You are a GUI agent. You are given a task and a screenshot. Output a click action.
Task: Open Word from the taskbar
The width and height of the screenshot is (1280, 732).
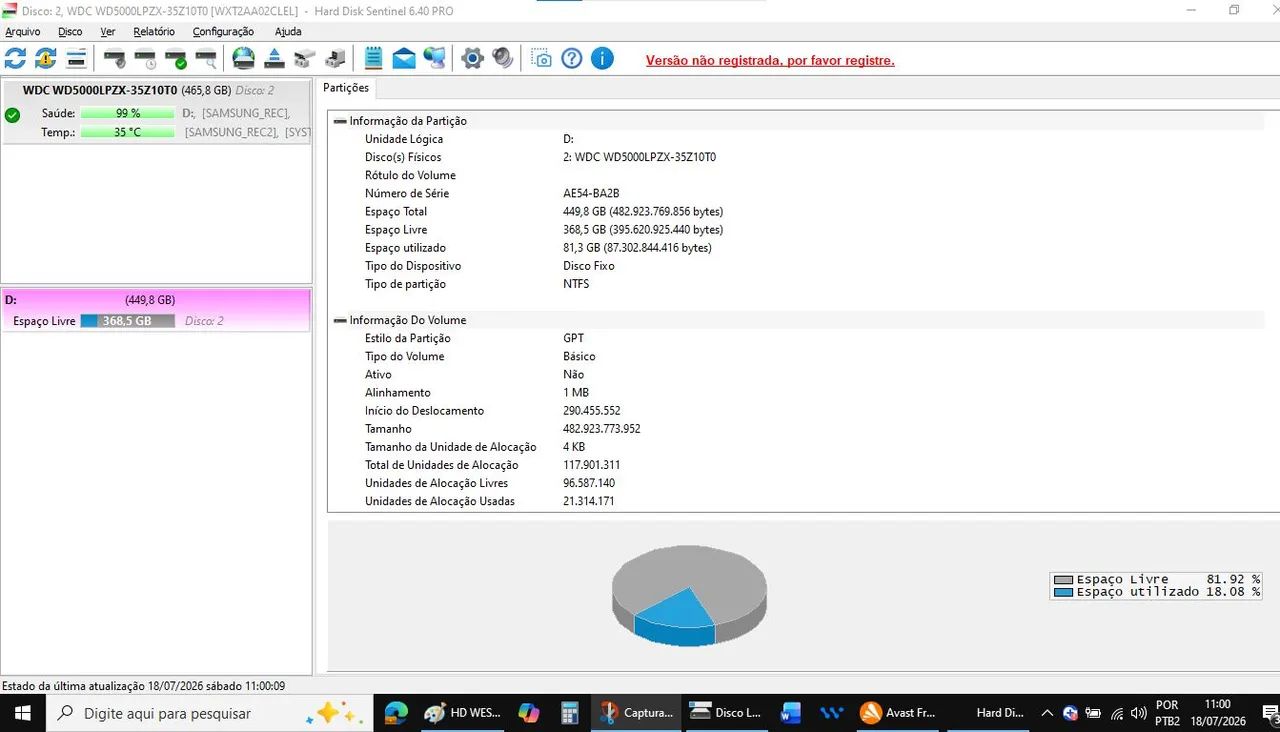pos(791,713)
